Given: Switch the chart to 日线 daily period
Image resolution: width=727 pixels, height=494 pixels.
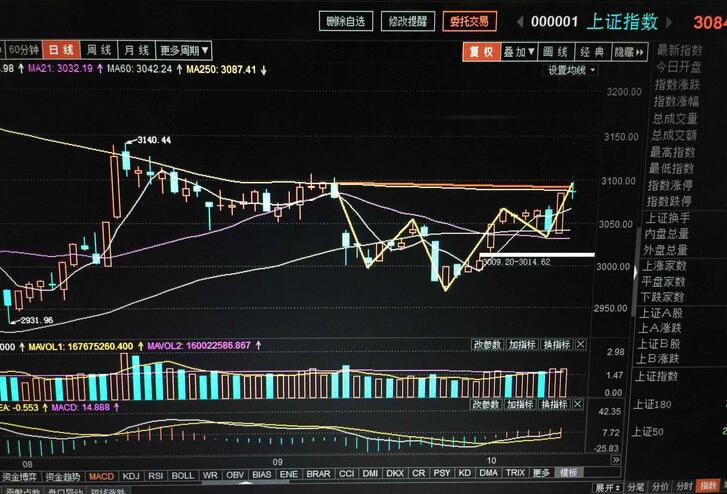Looking at the screenshot, I should [x=61, y=50].
